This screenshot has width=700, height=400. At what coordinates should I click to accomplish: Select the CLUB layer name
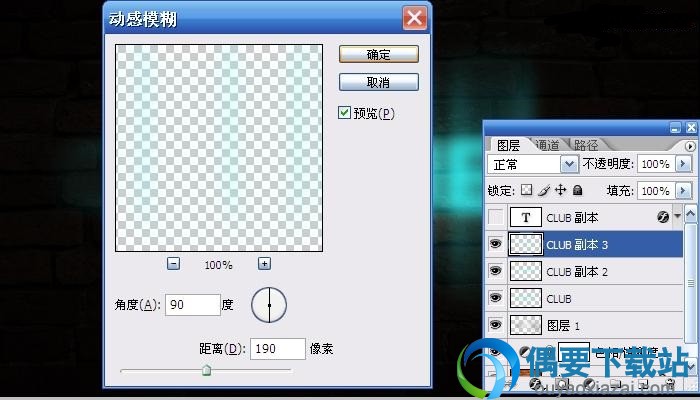559,298
